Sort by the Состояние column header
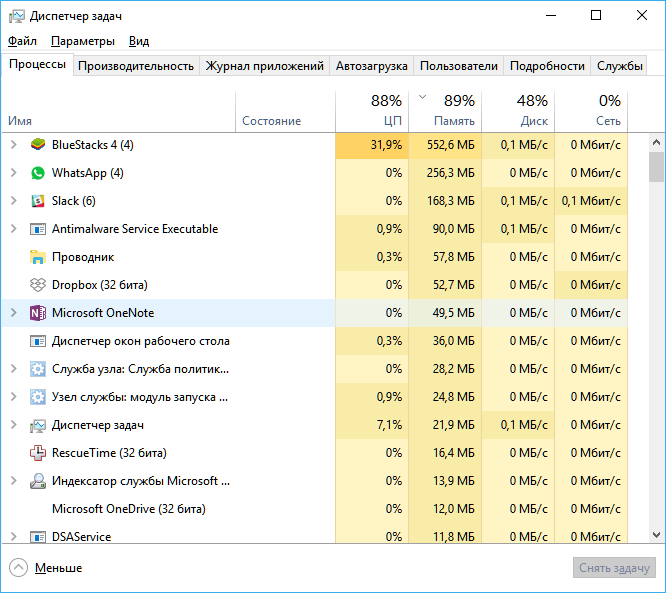666x593 pixels. [285, 111]
